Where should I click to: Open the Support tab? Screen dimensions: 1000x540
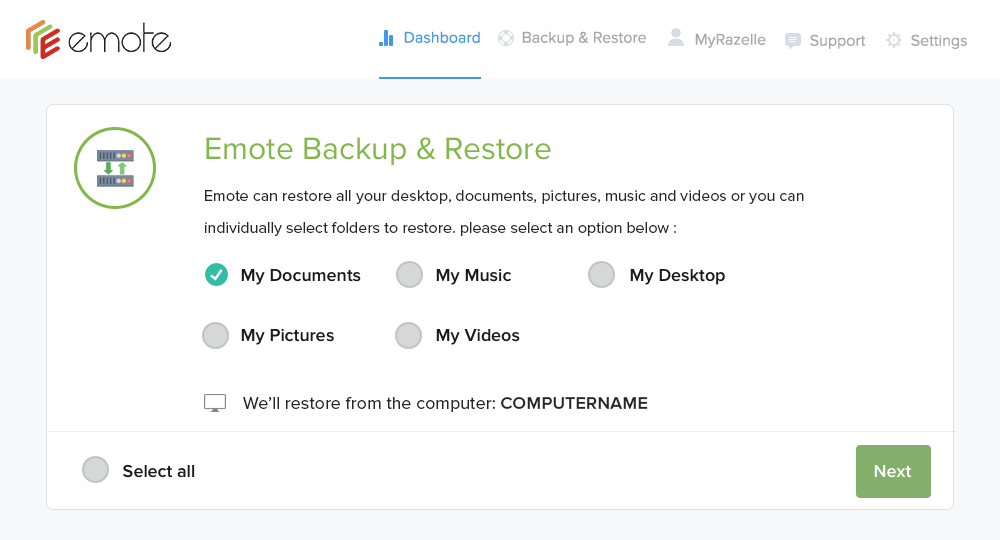coord(825,41)
